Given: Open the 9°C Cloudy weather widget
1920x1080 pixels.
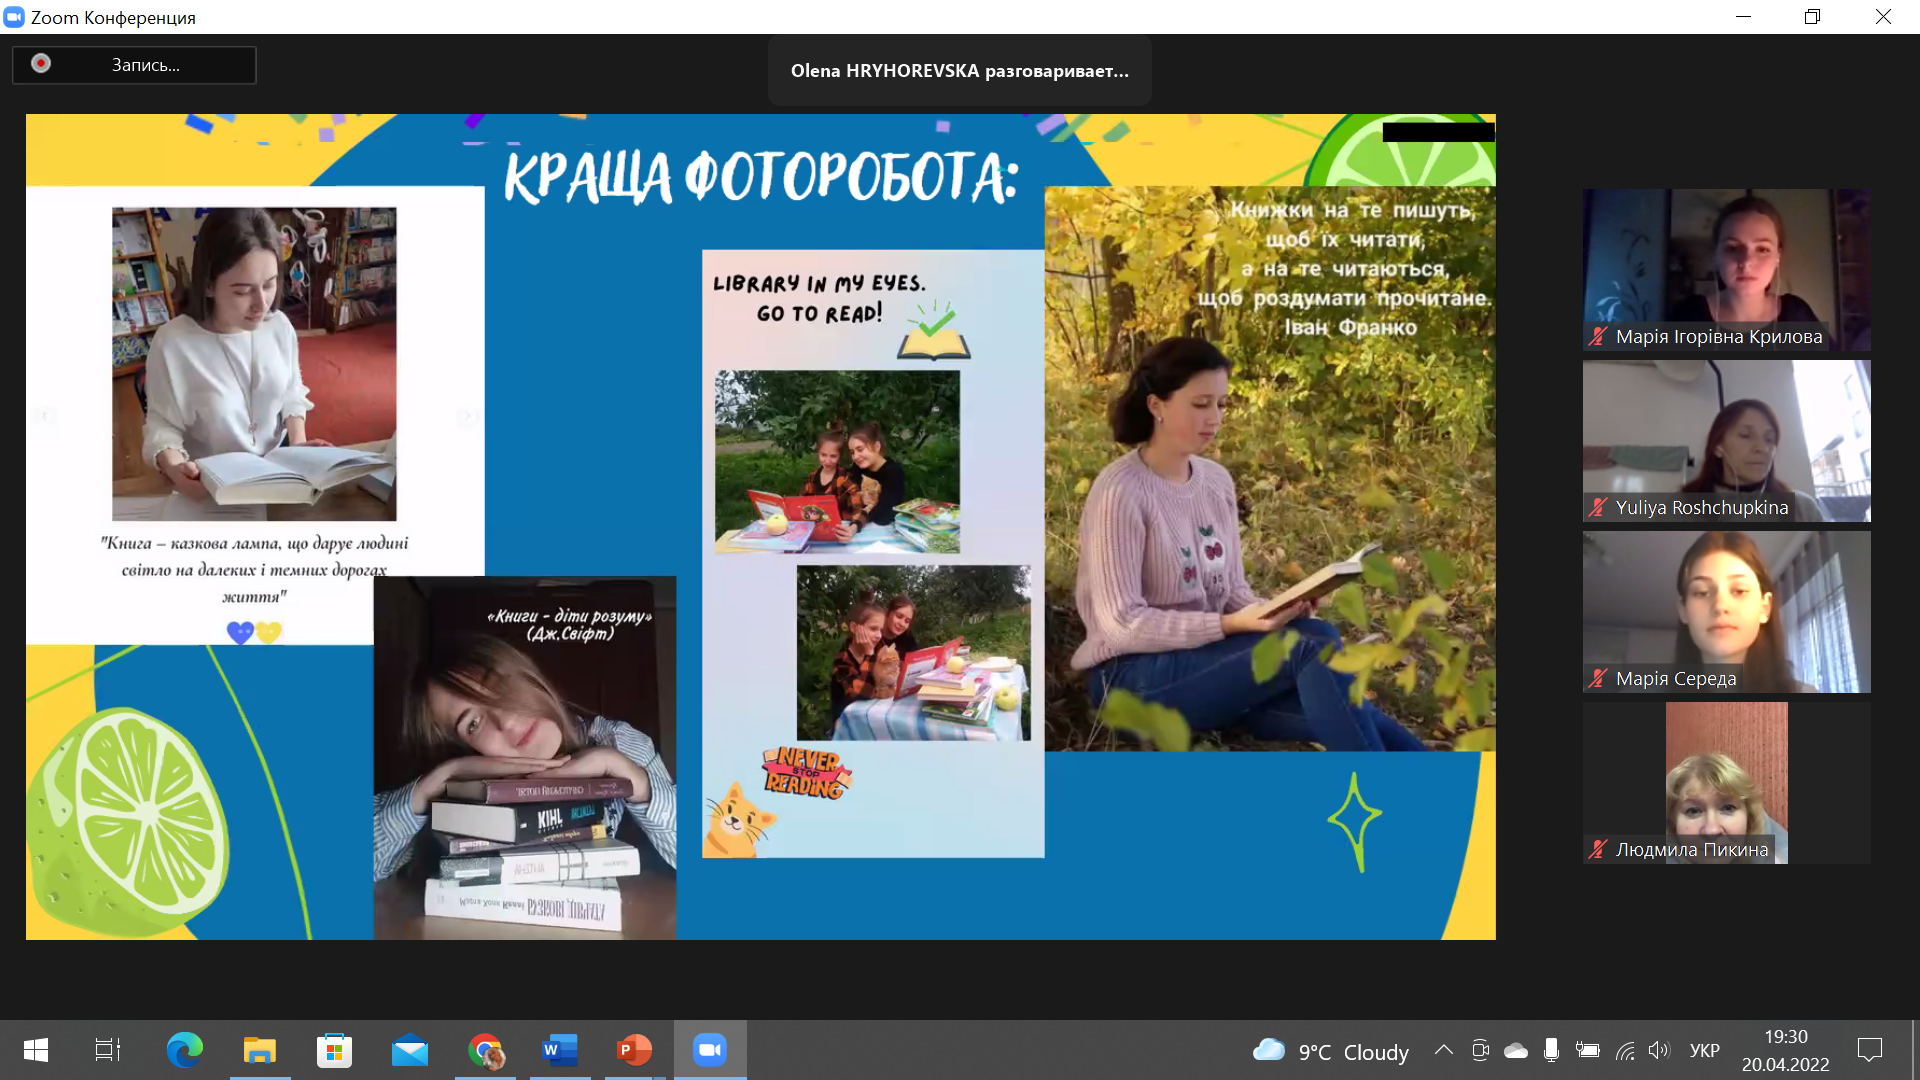Looking at the screenshot, I should pos(1330,1051).
